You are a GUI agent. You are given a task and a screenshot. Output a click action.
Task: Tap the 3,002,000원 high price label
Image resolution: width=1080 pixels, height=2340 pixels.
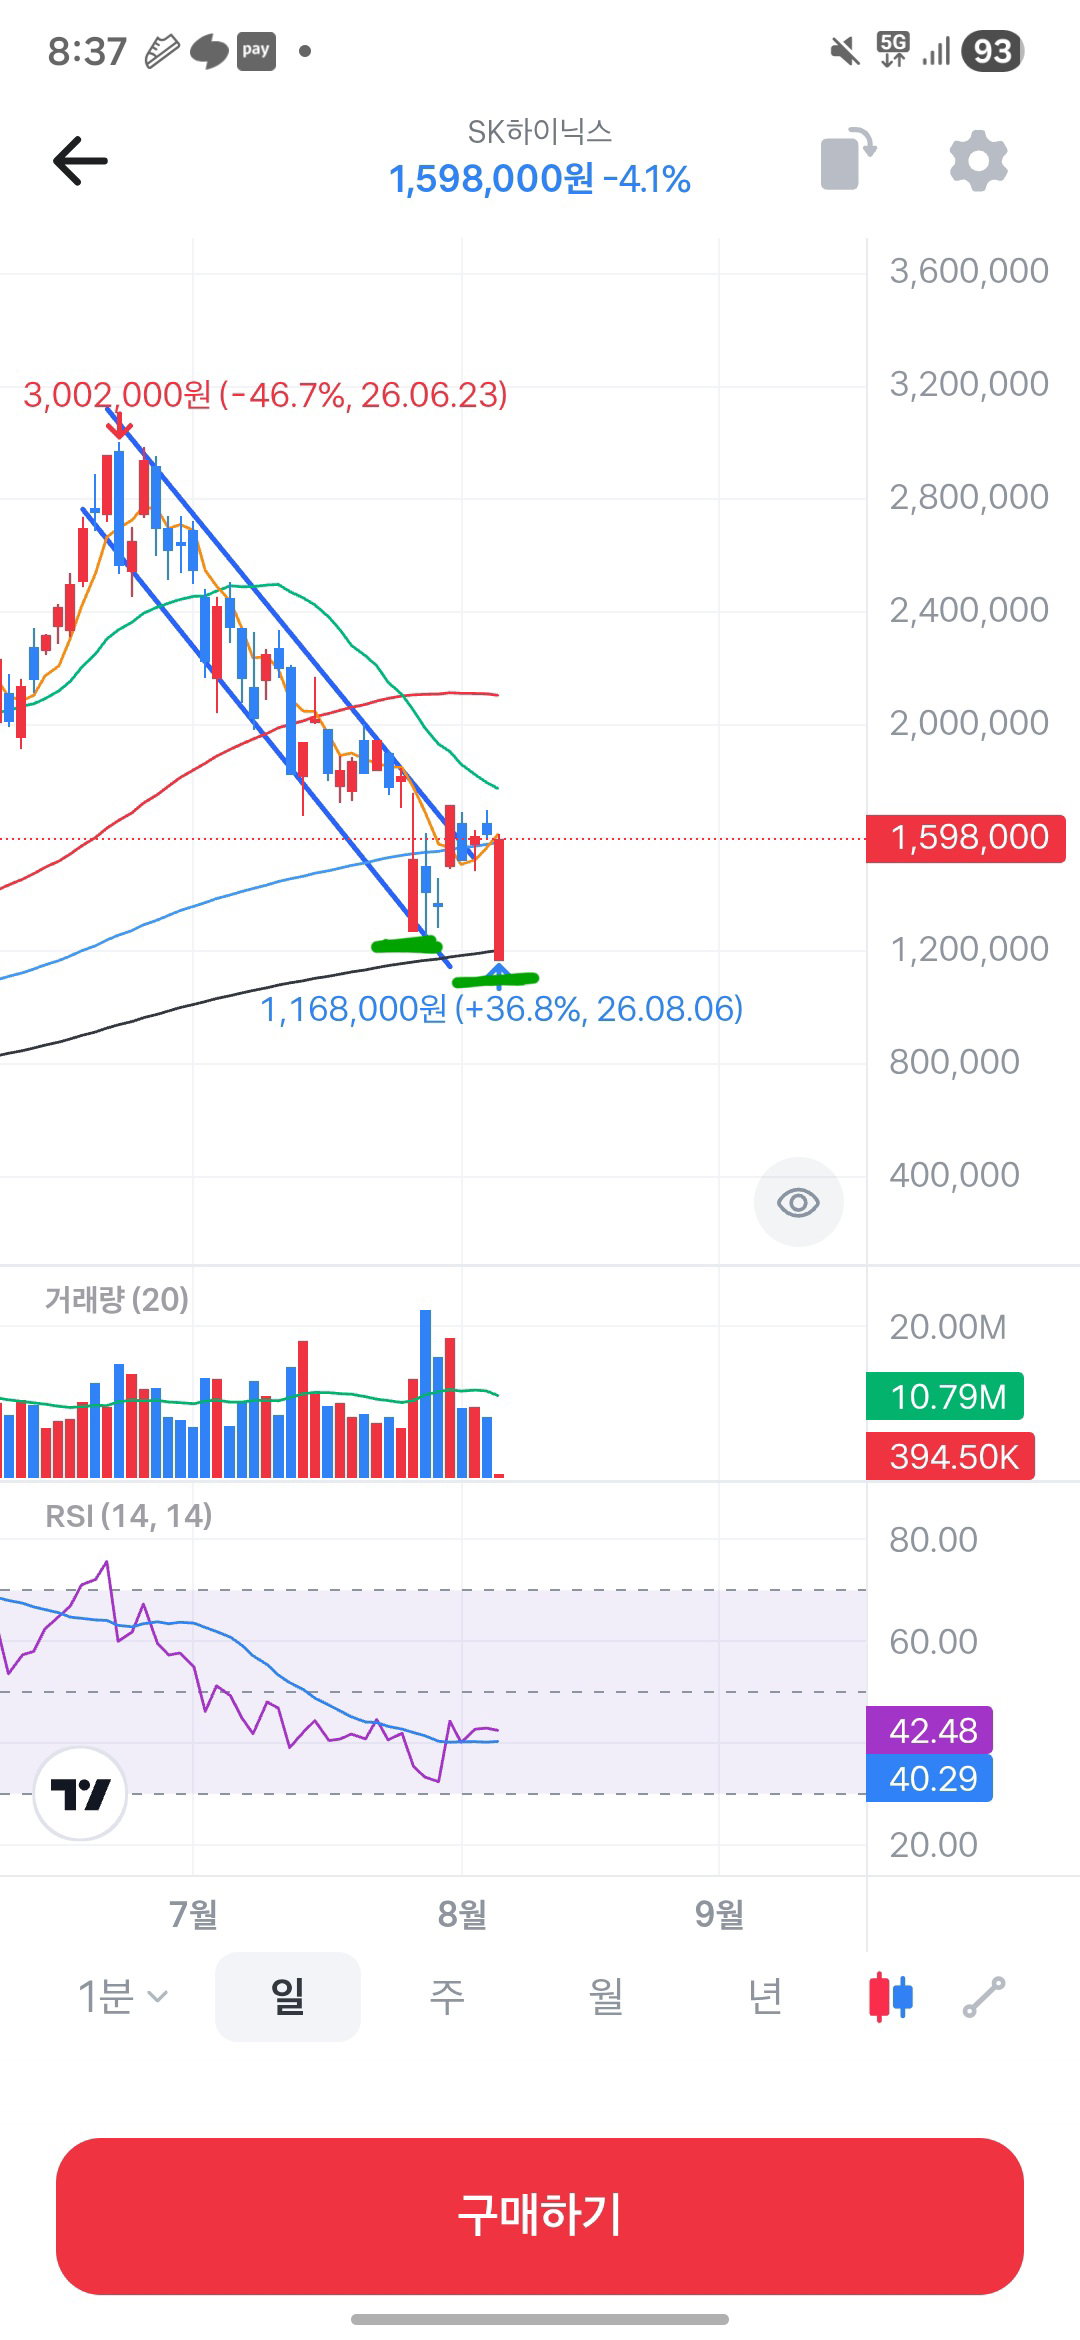click(x=265, y=395)
